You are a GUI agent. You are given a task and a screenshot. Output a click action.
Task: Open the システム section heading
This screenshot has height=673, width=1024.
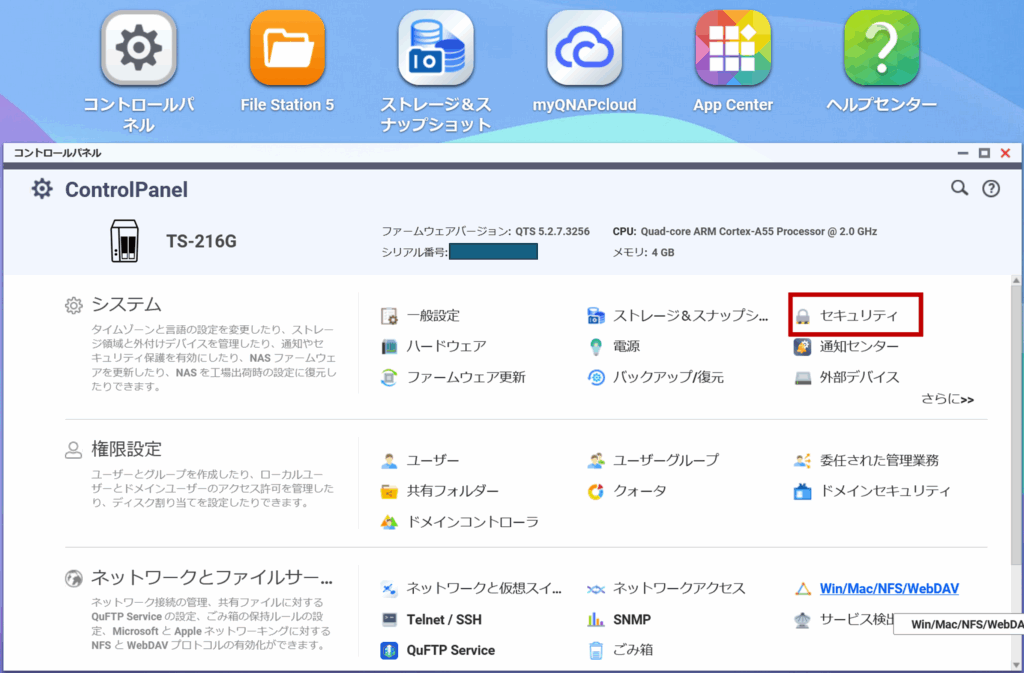point(126,305)
